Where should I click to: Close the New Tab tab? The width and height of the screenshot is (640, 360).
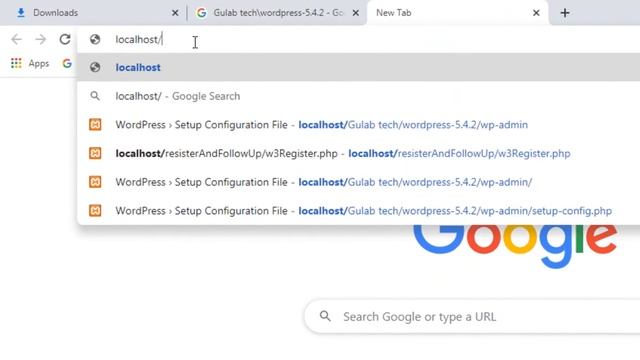536,13
